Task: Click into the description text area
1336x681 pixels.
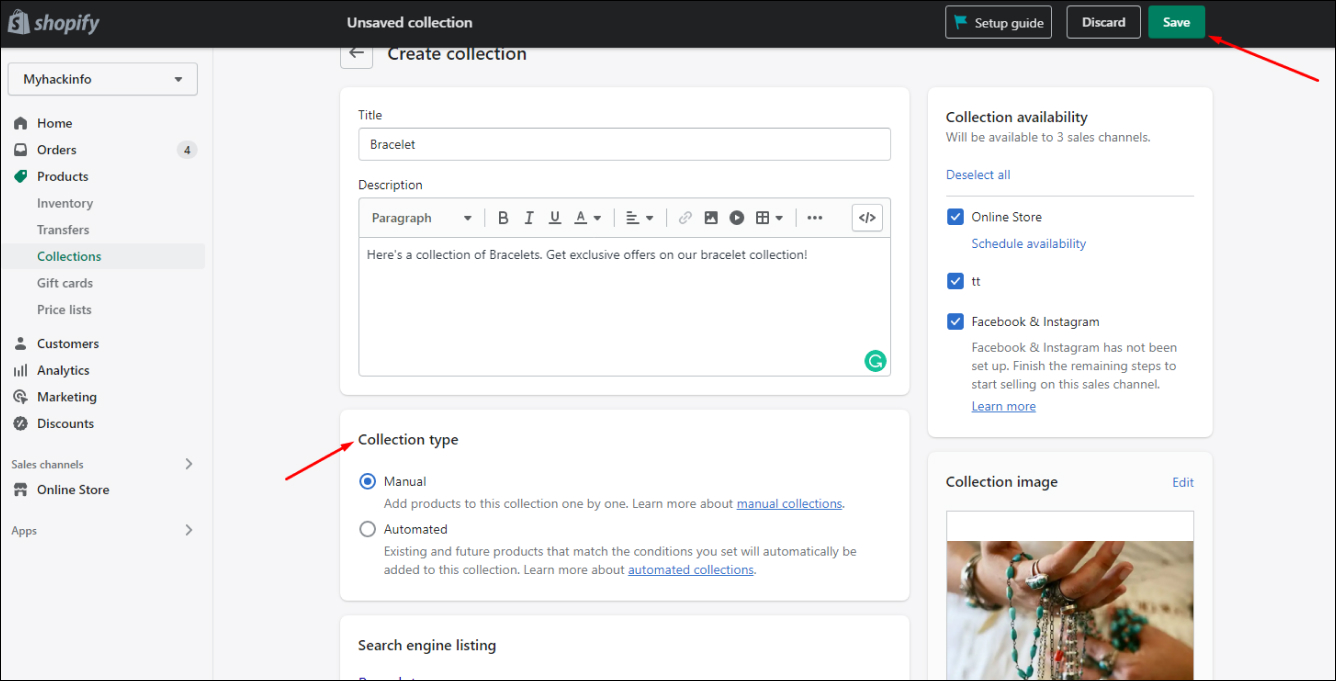Action: coord(624,306)
